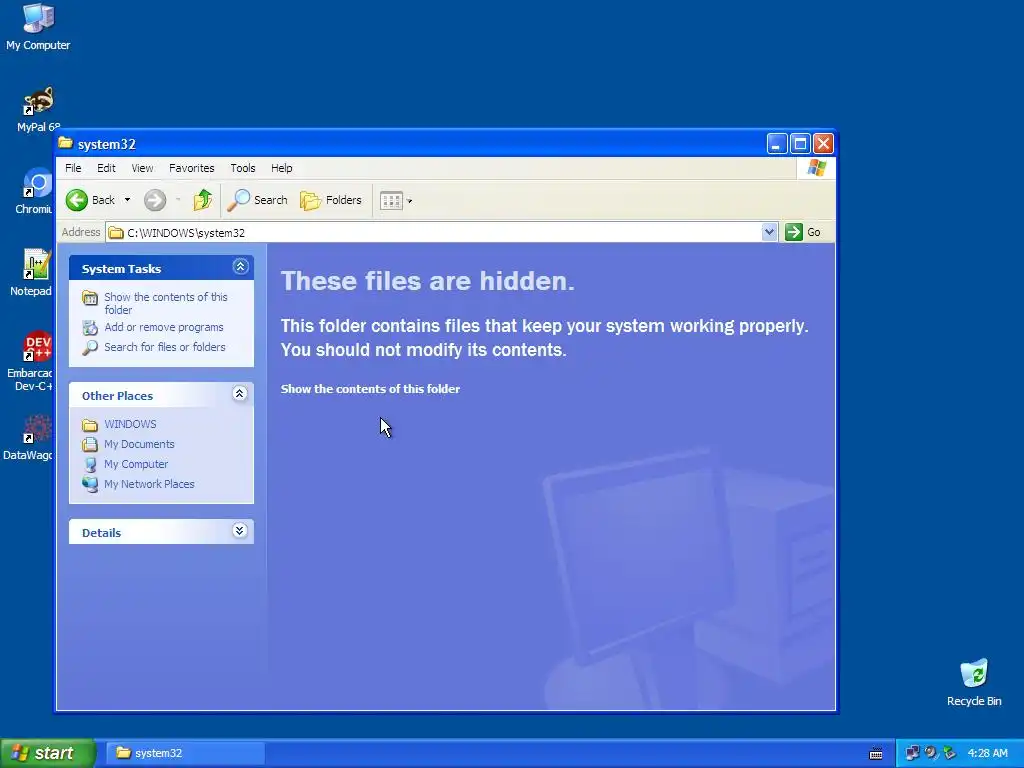Click system32 taskbar button

coord(185,753)
